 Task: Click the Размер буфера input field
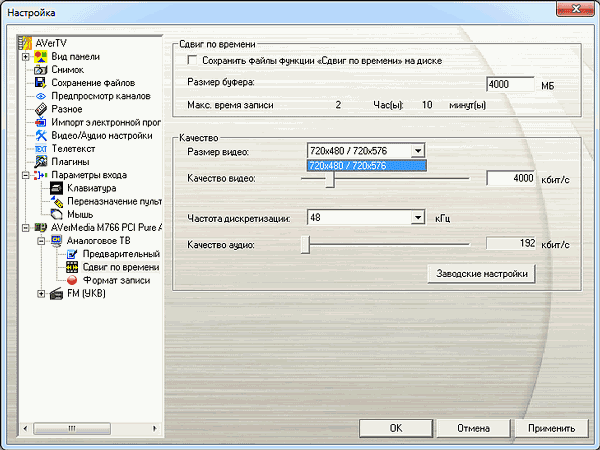[510, 84]
